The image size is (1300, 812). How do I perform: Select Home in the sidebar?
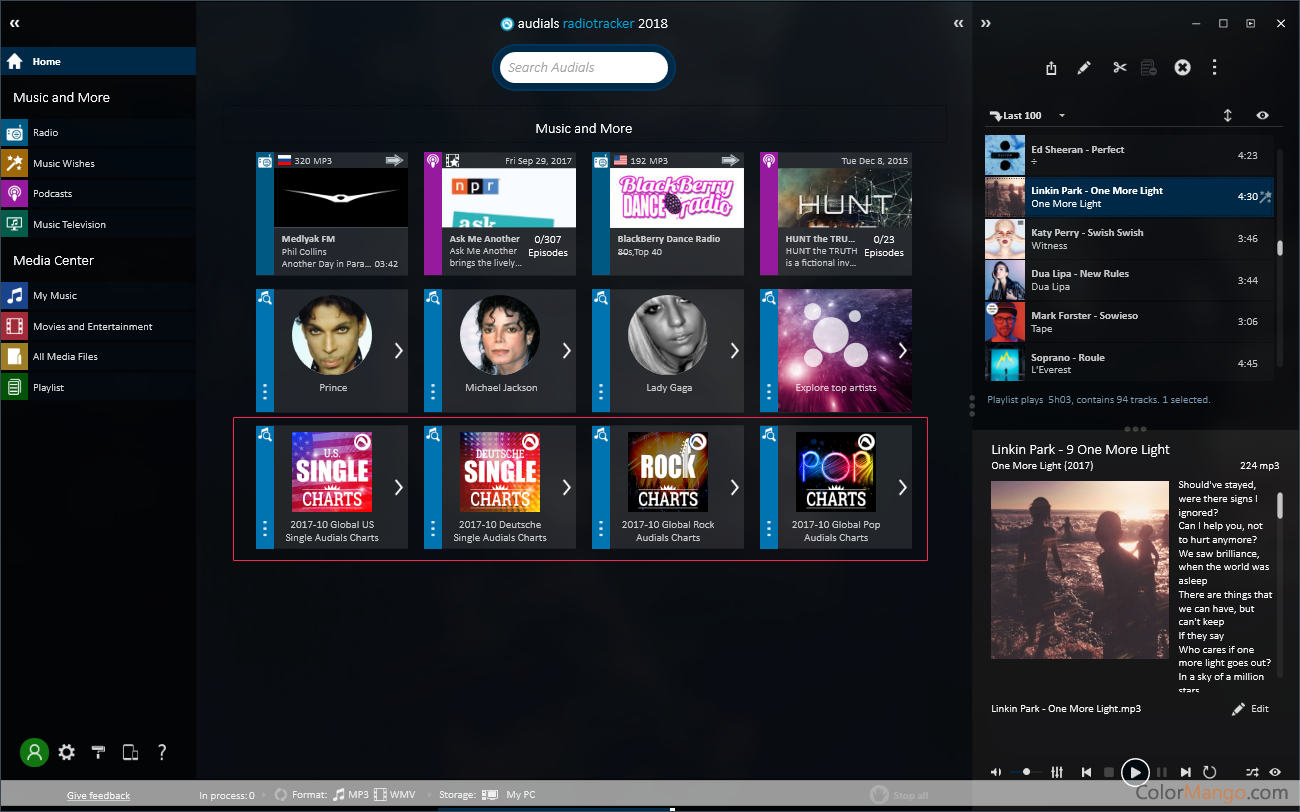(98, 61)
